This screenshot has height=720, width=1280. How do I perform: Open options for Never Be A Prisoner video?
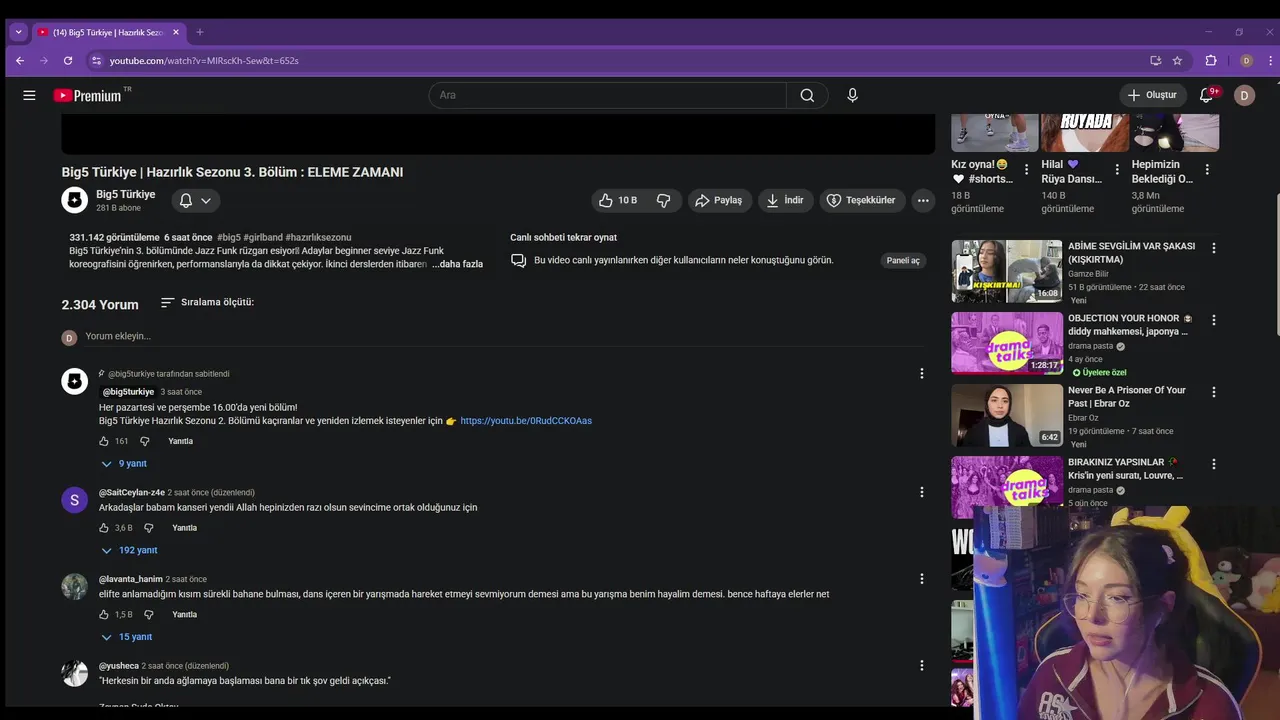[x=1214, y=392]
